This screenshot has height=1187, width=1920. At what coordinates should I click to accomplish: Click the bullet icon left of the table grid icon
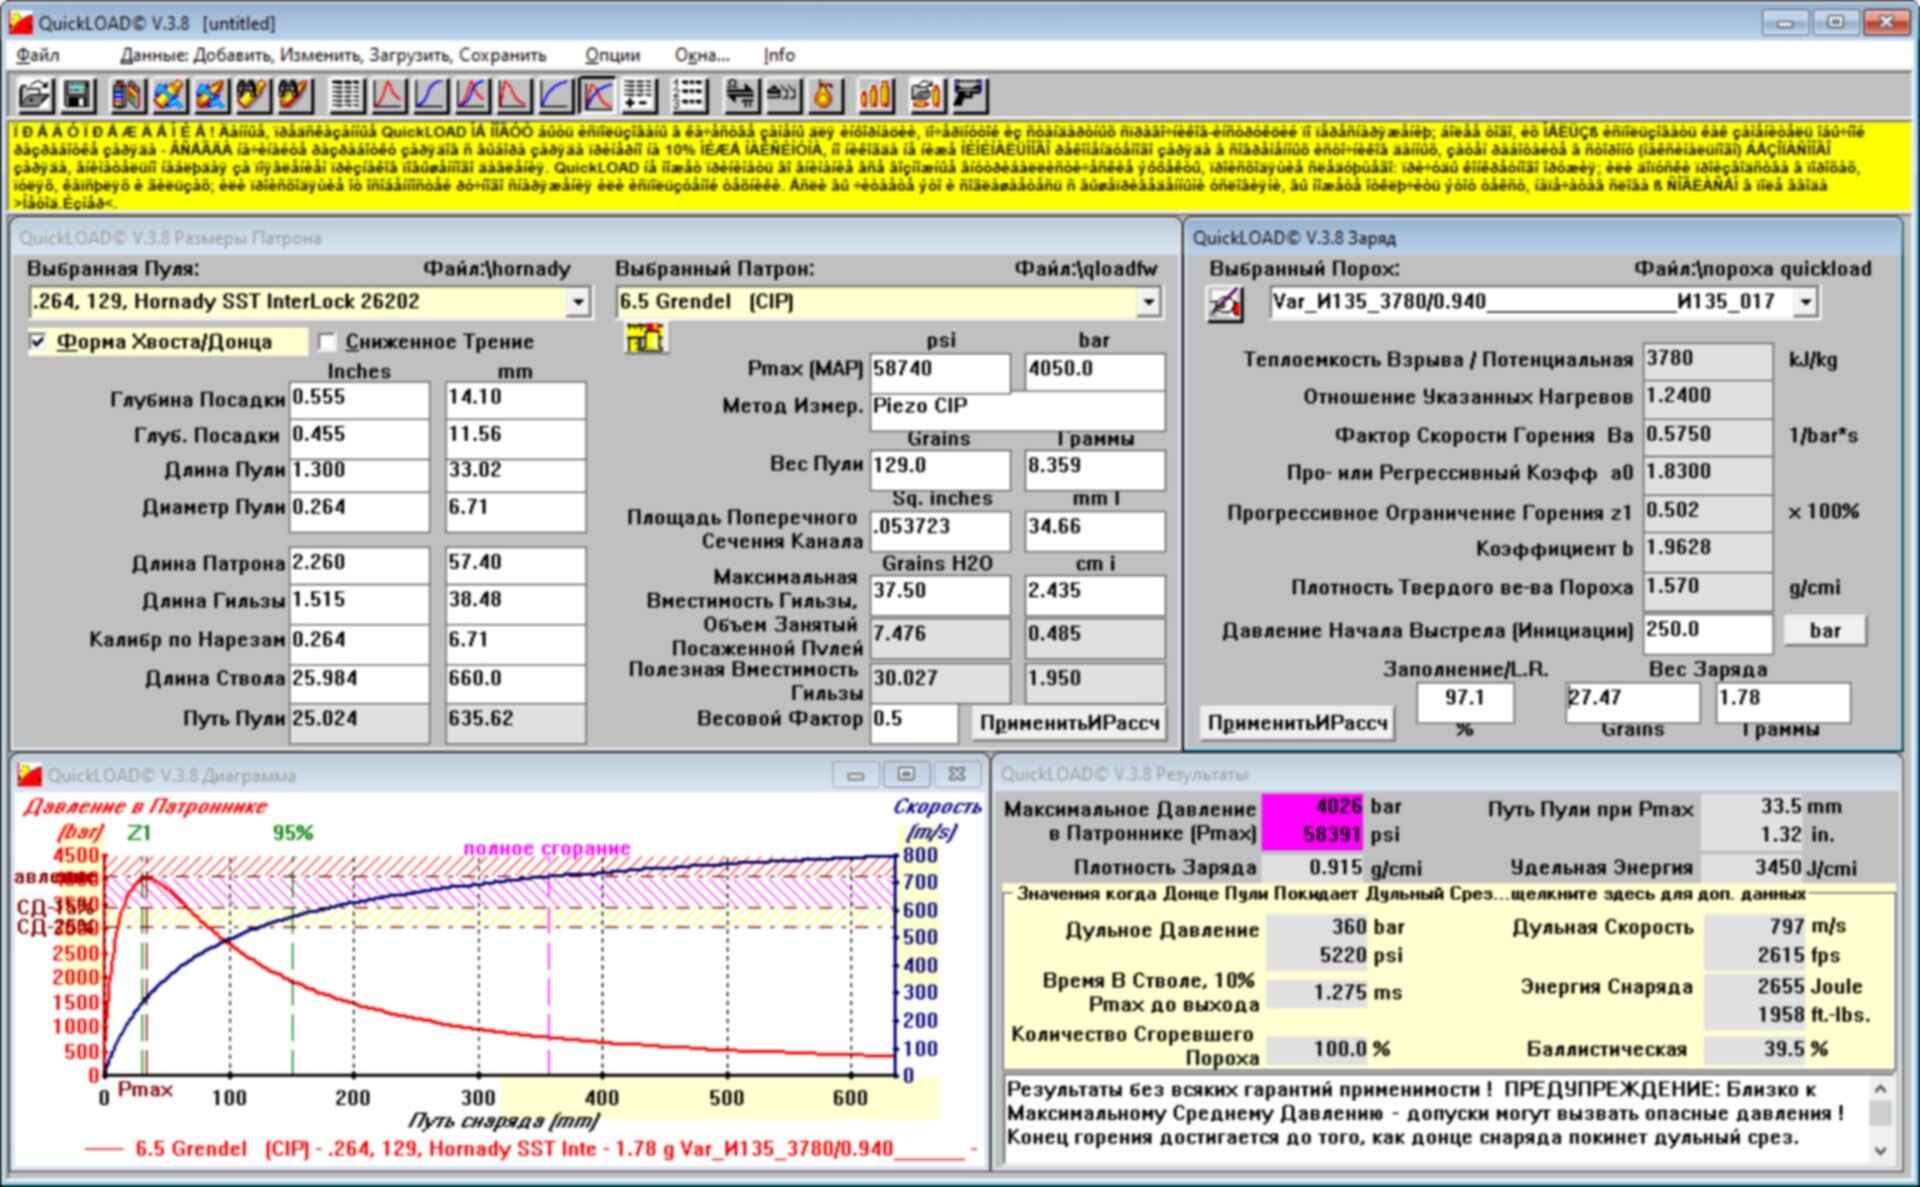click(295, 95)
